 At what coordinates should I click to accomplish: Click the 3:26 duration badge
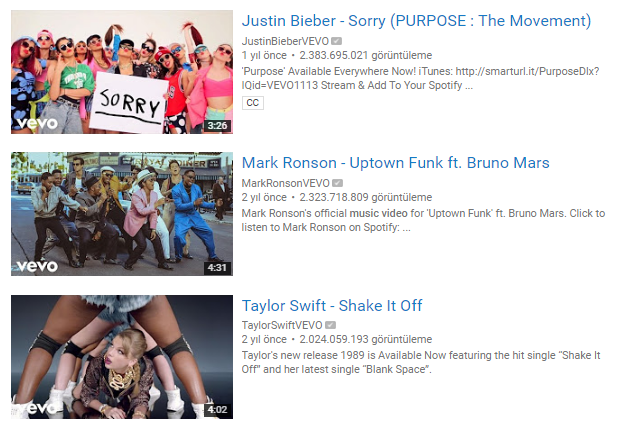coord(217,126)
